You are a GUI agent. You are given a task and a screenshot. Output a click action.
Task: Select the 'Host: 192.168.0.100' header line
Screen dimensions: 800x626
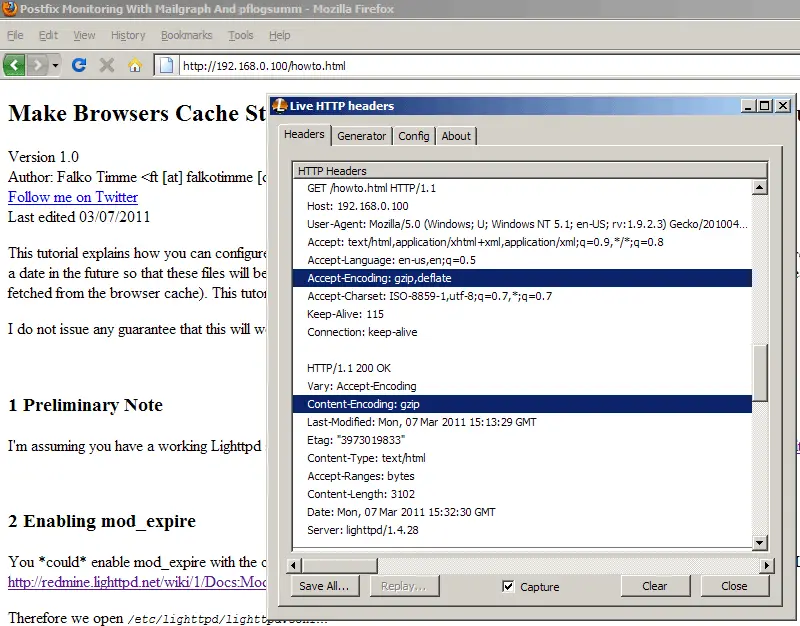(522, 206)
